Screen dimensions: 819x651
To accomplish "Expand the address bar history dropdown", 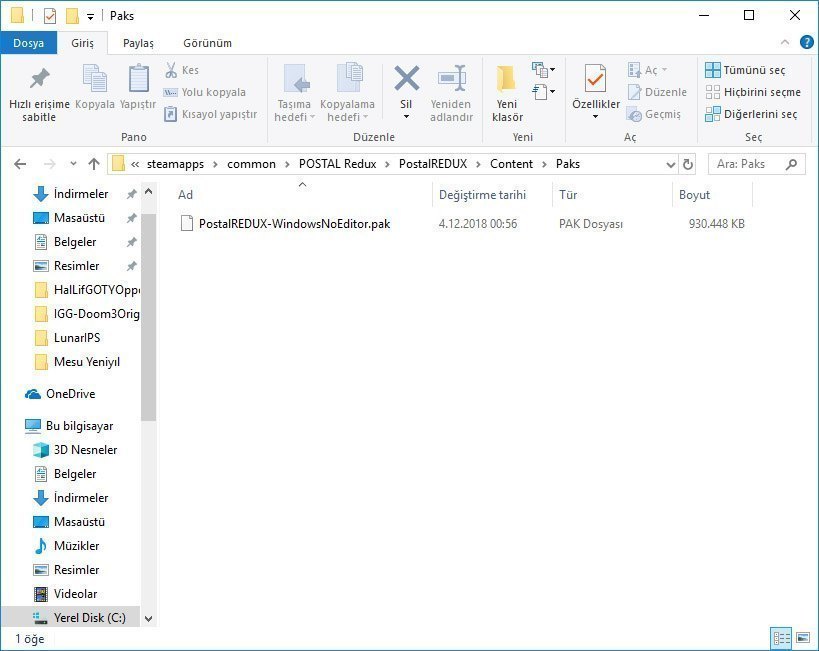I will click(x=671, y=165).
